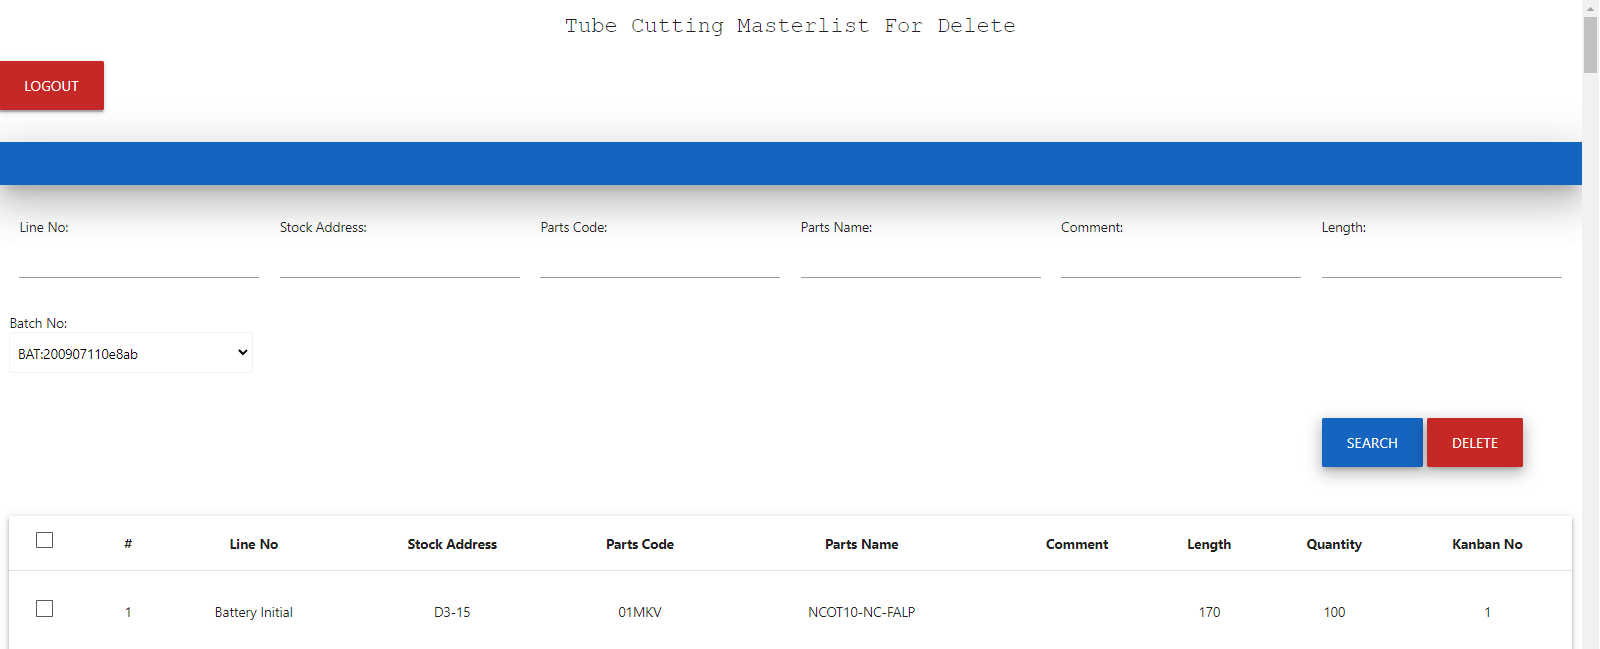Select the Parts Name text field

(x=920, y=262)
